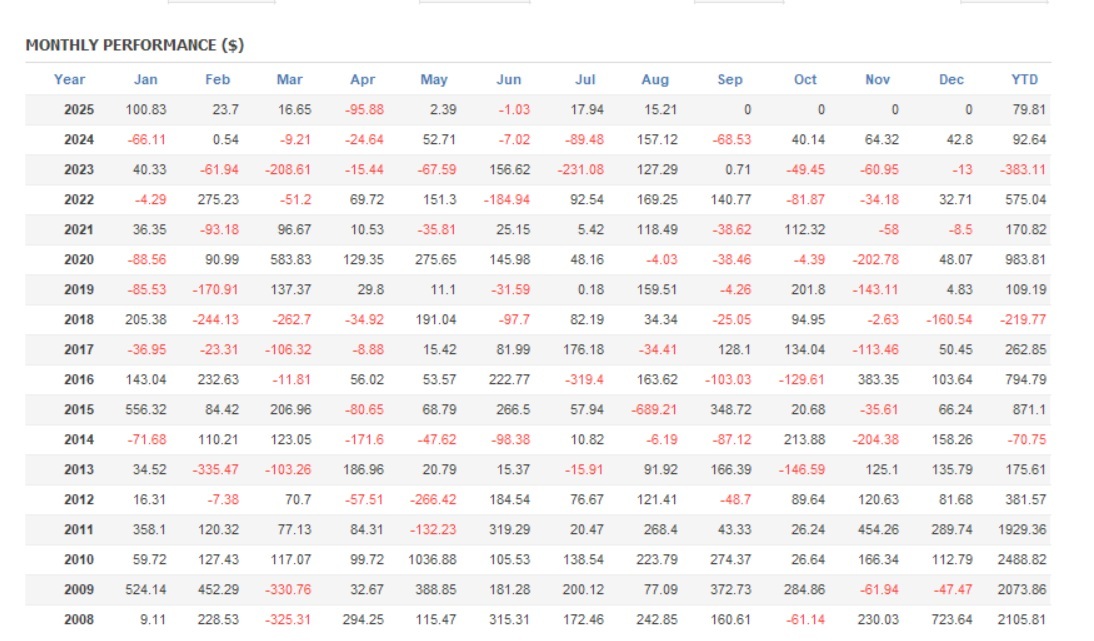Select the August 2015 loss of -689.21
This screenshot has height=641, width=1094.
pyautogui.click(x=655, y=410)
